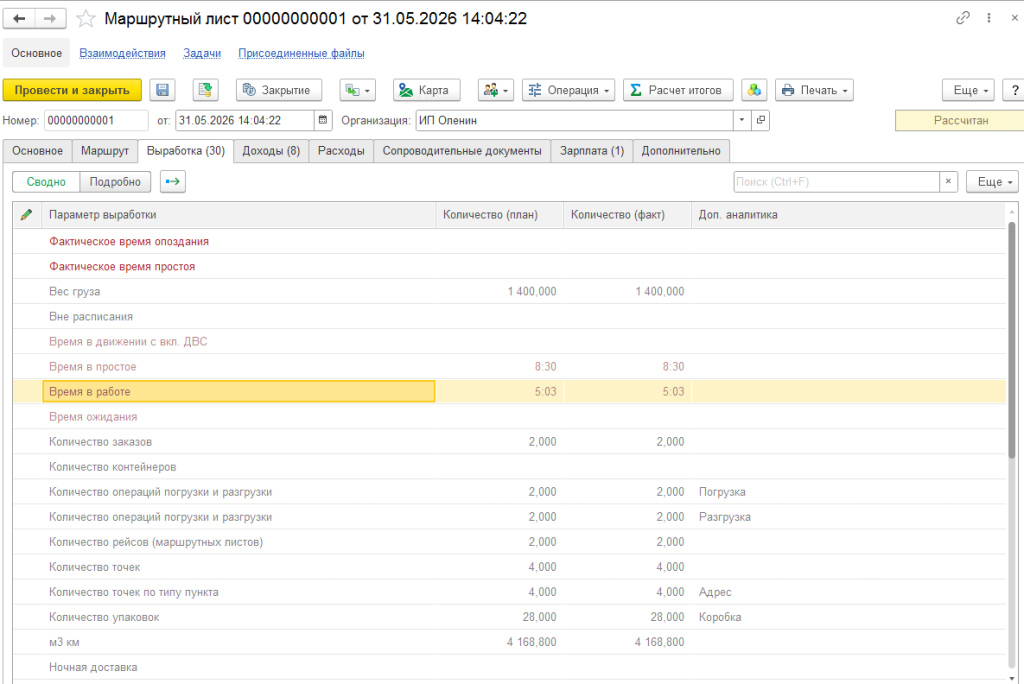Screen dimensions: 1024x684
Task: Navigate back with the left arrow
Action: [x=19, y=18]
